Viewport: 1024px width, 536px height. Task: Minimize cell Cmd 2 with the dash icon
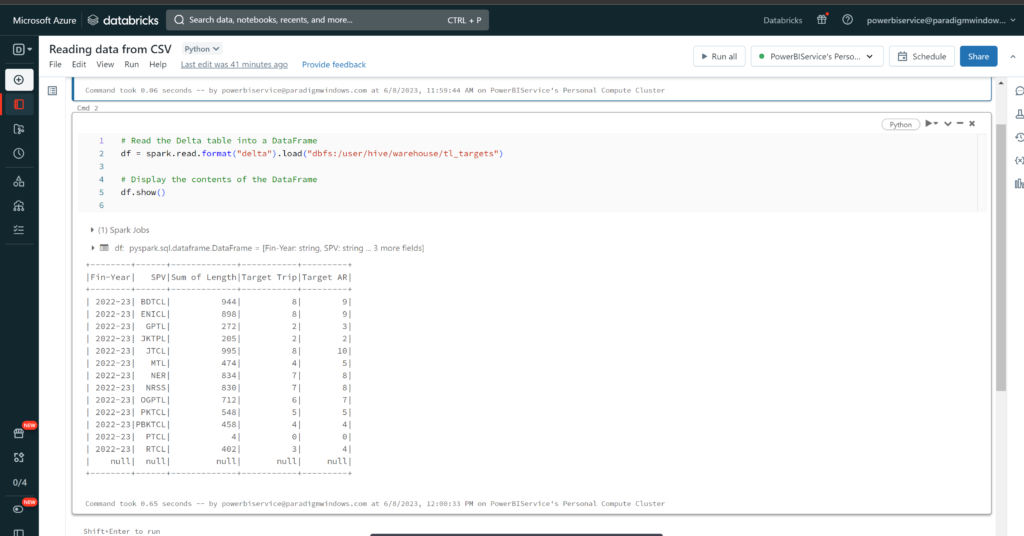(960, 123)
